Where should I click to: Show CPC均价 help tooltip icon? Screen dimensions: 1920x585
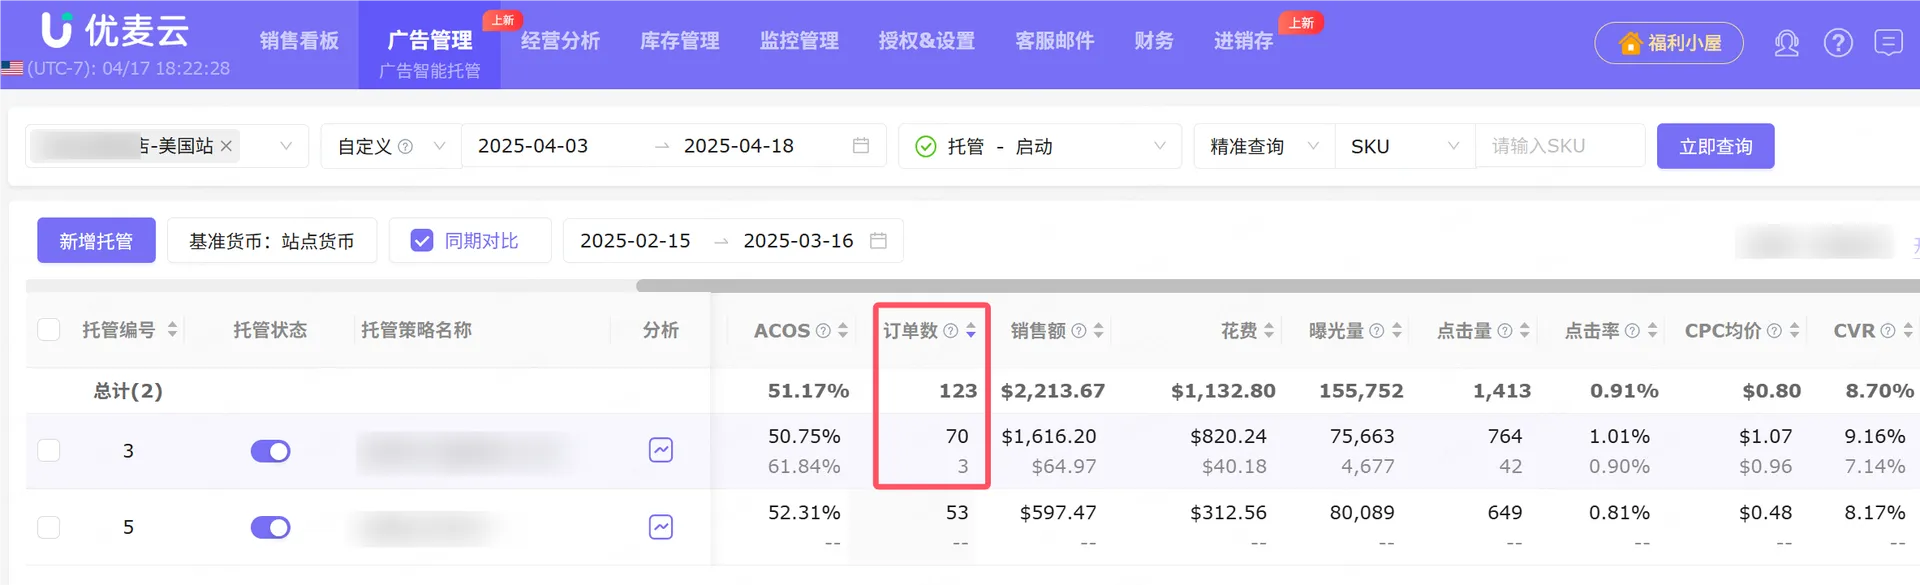point(1774,331)
